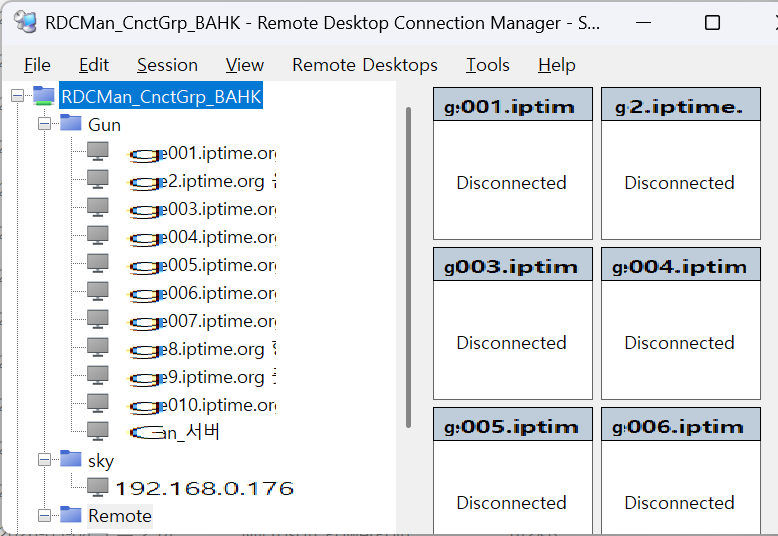Click monitor icon of 003.iptime.org server
The height and width of the screenshot is (536, 778).
(98, 207)
